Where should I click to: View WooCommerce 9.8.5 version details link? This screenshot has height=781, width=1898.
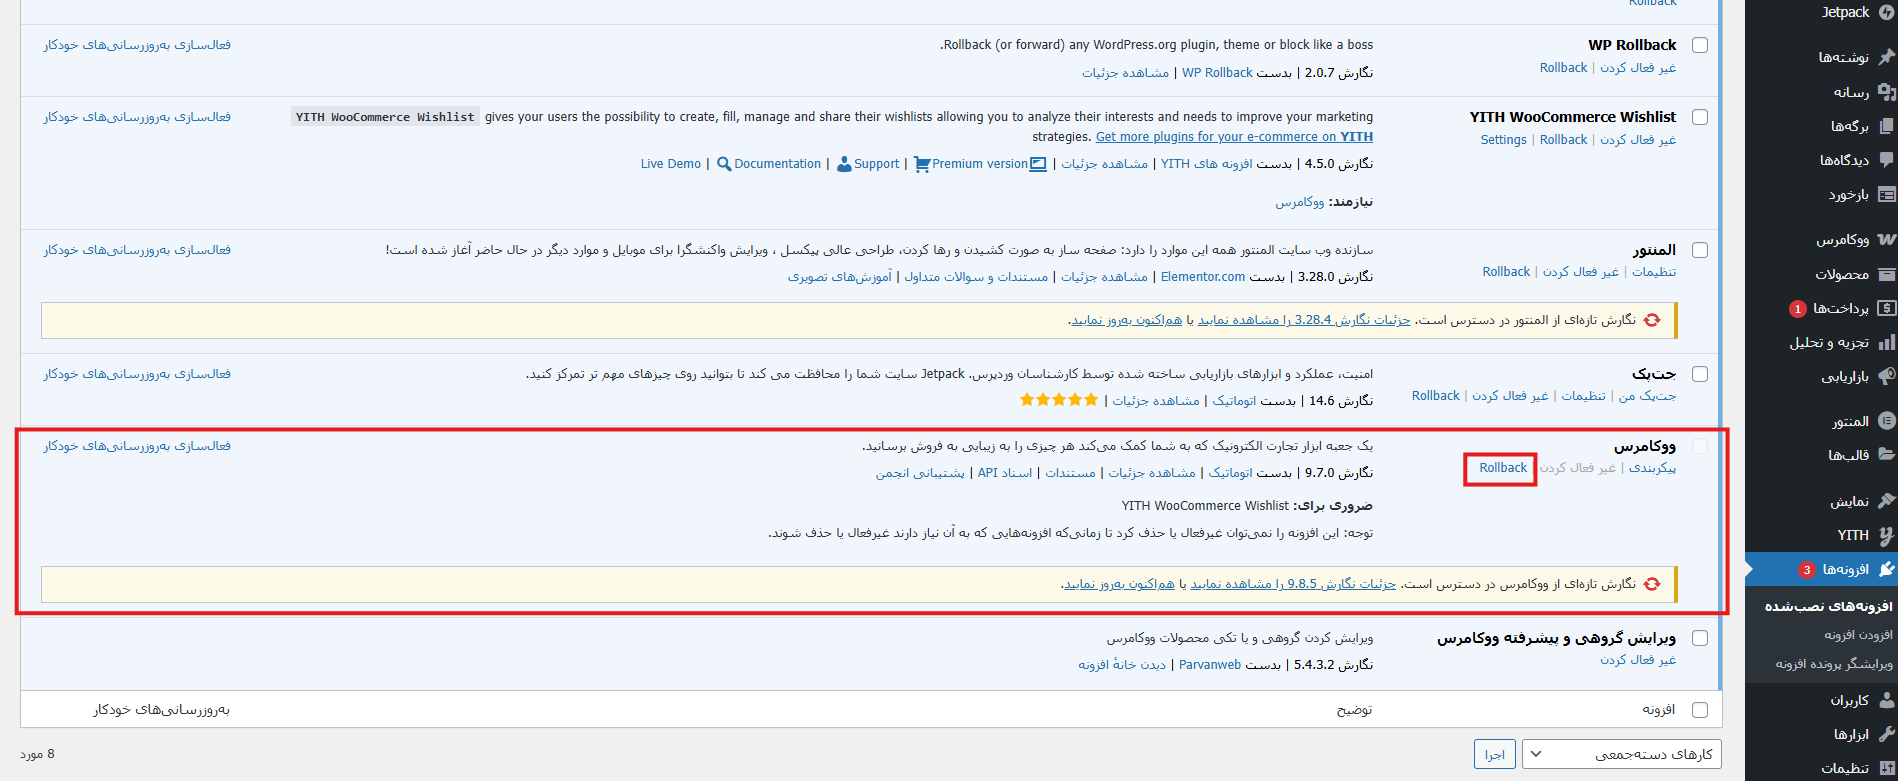(1293, 584)
